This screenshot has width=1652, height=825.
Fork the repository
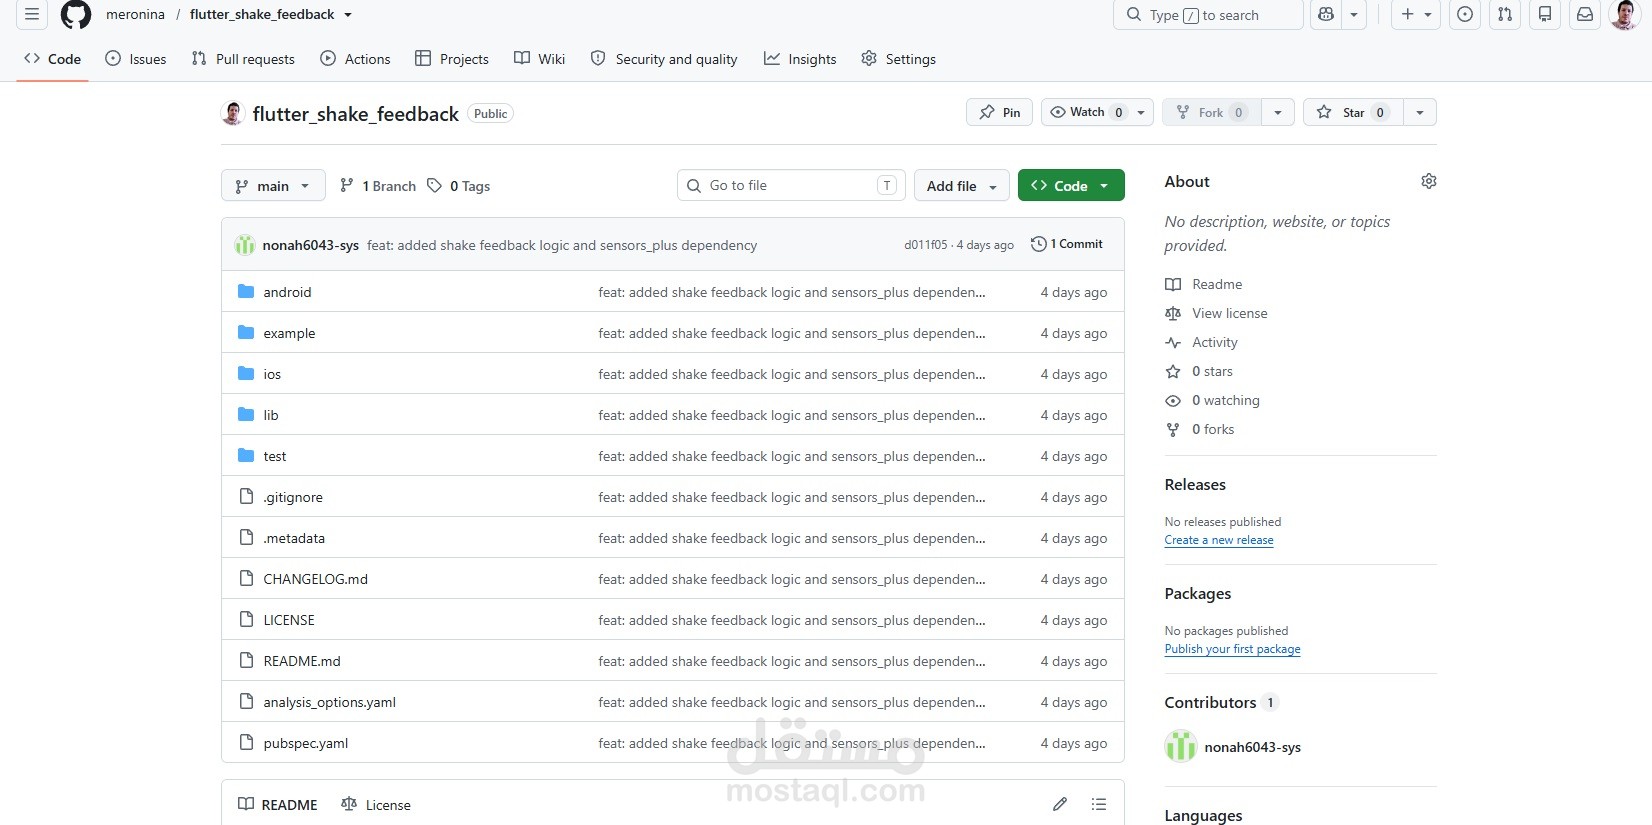point(1211,112)
